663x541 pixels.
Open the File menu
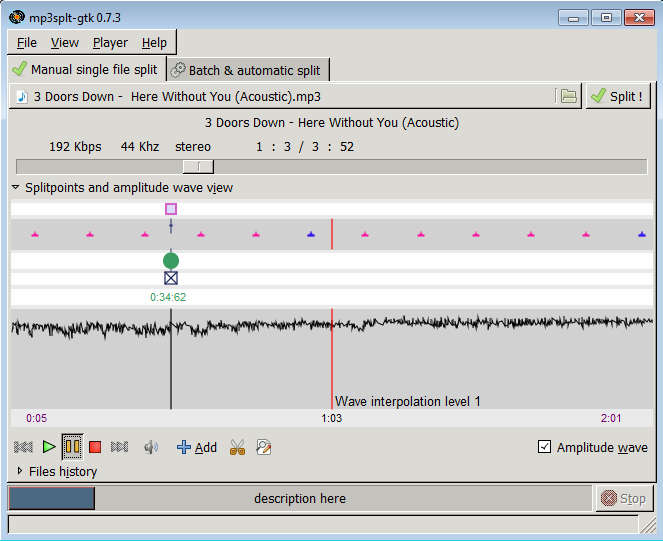click(x=27, y=43)
